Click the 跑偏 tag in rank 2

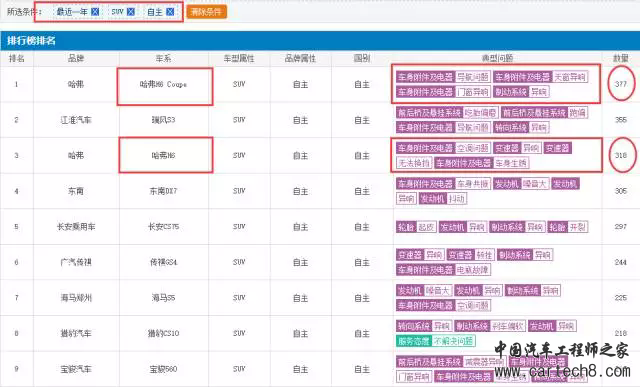tap(577, 112)
